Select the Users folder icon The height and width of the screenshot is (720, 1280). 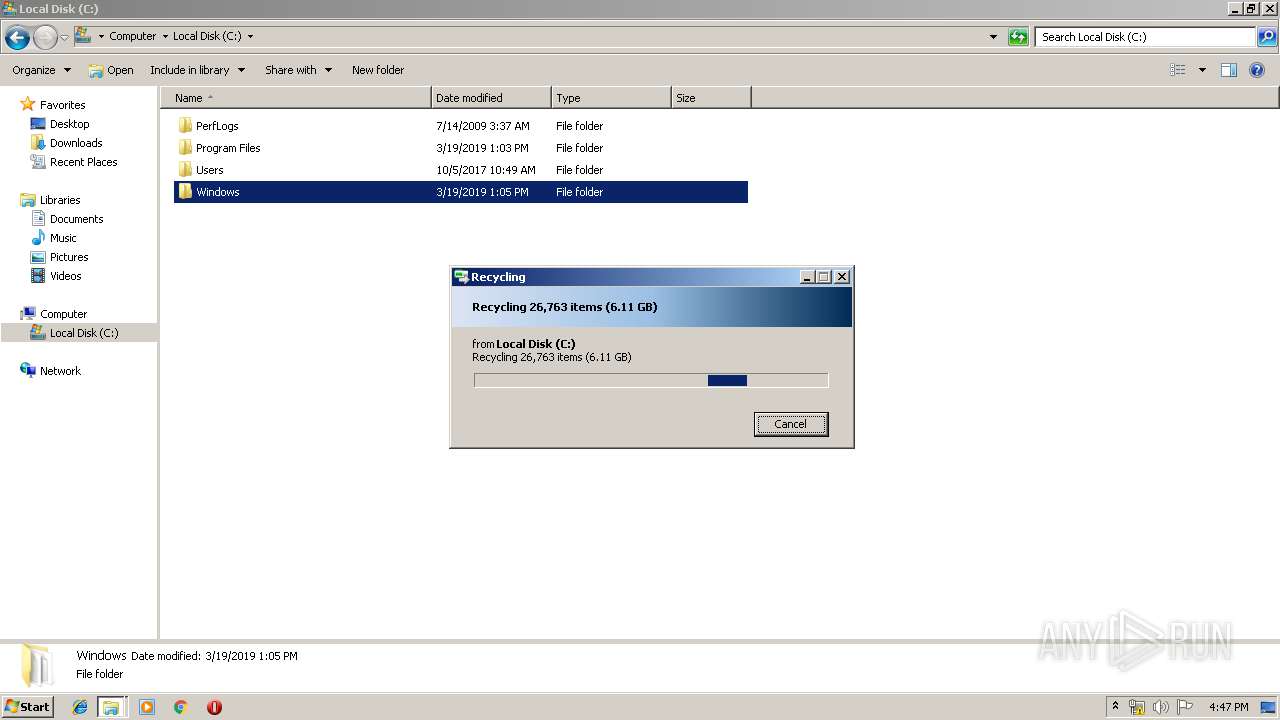pyautogui.click(x=185, y=170)
